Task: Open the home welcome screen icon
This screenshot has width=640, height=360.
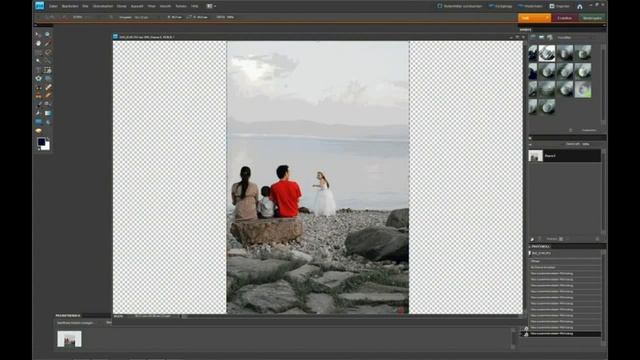Action: coord(580,6)
